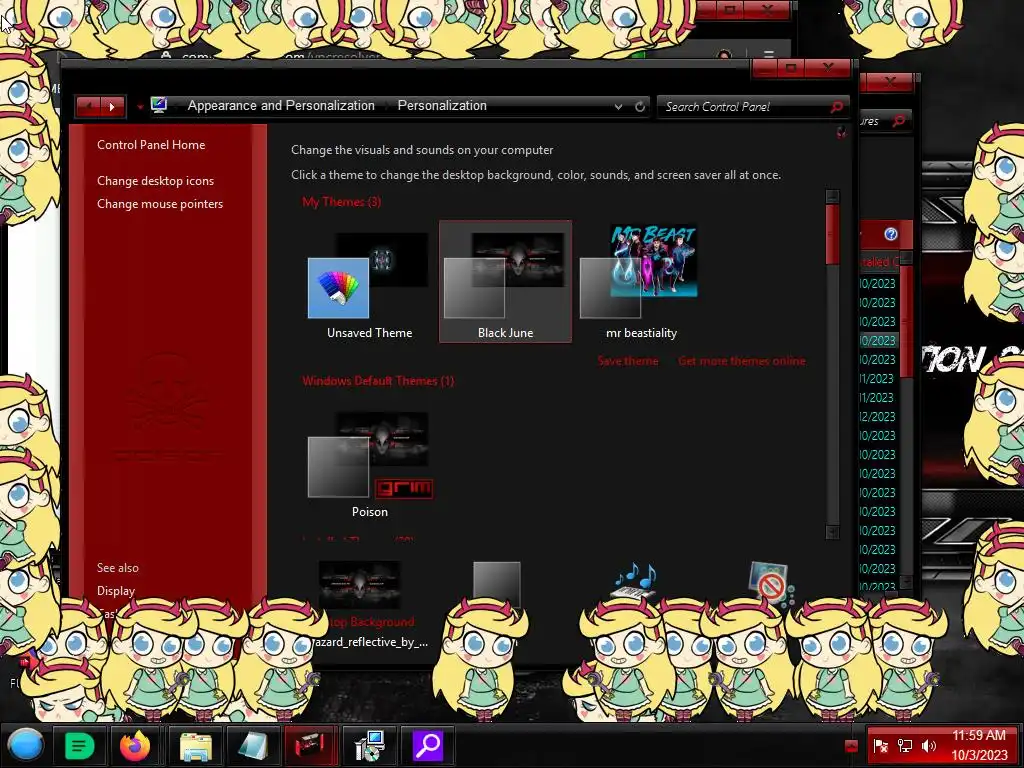Click the date 10/3/2023 on taskbar
Screen dimensions: 1024x768
[979, 755]
